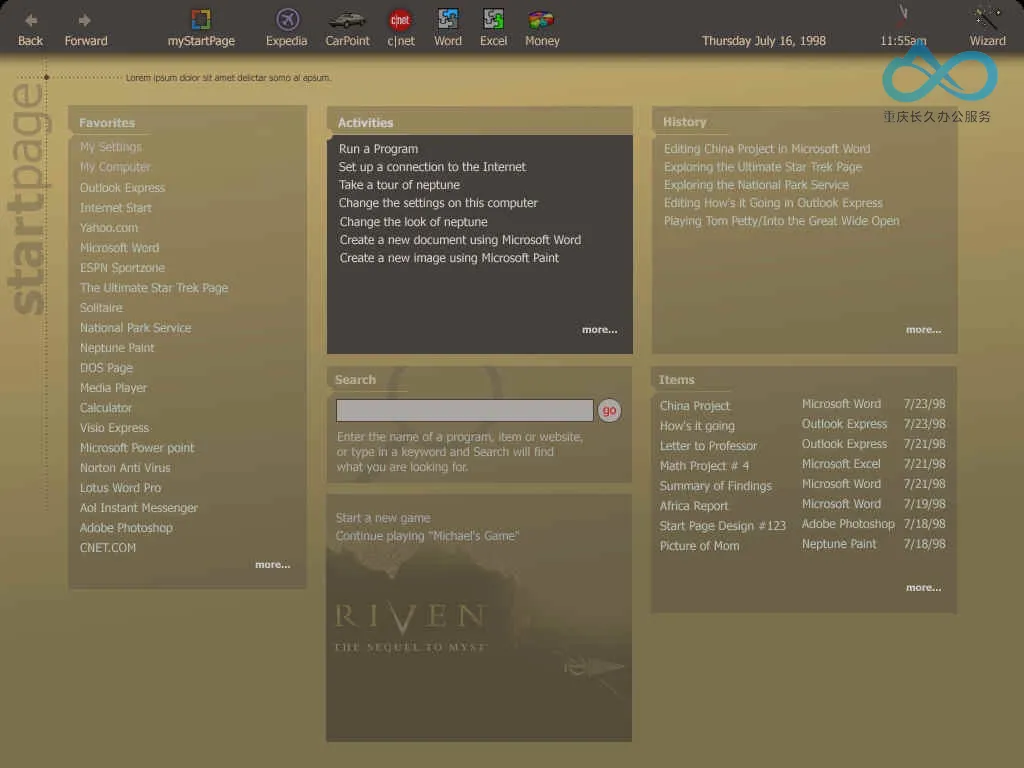Select Set up a connection to the Internet

(432, 167)
